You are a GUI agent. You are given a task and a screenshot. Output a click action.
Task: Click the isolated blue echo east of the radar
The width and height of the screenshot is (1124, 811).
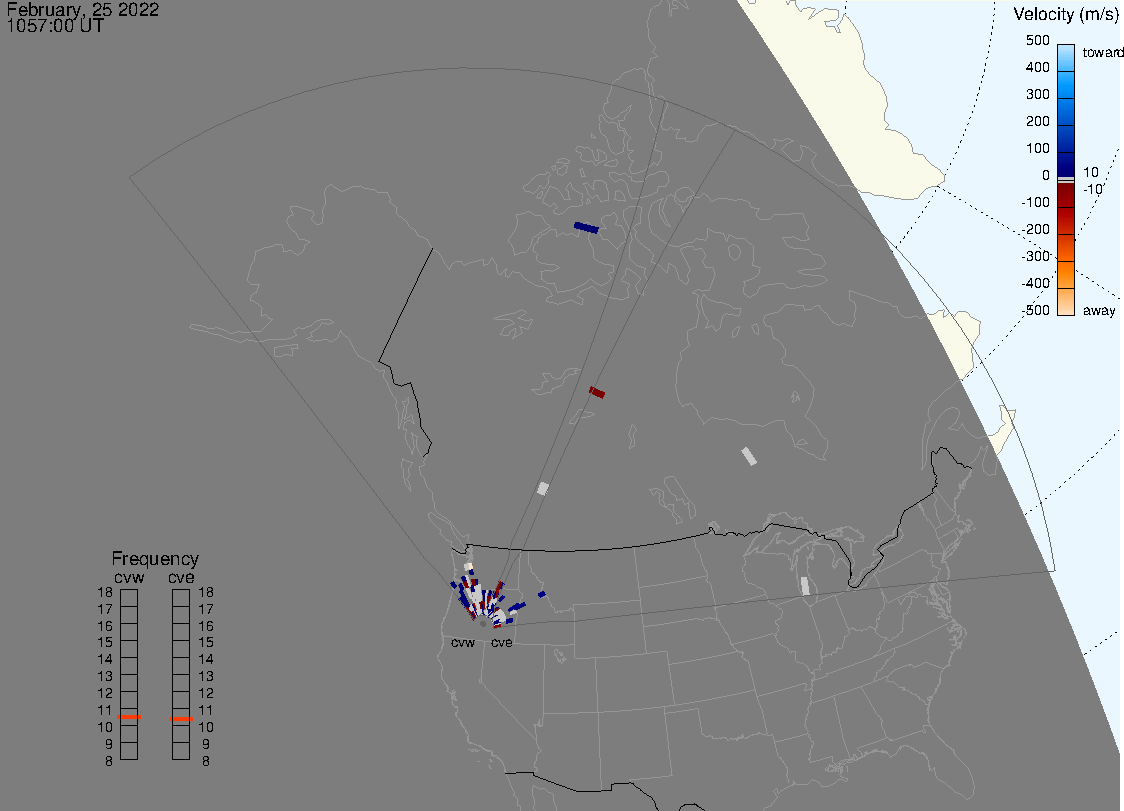(x=542, y=594)
